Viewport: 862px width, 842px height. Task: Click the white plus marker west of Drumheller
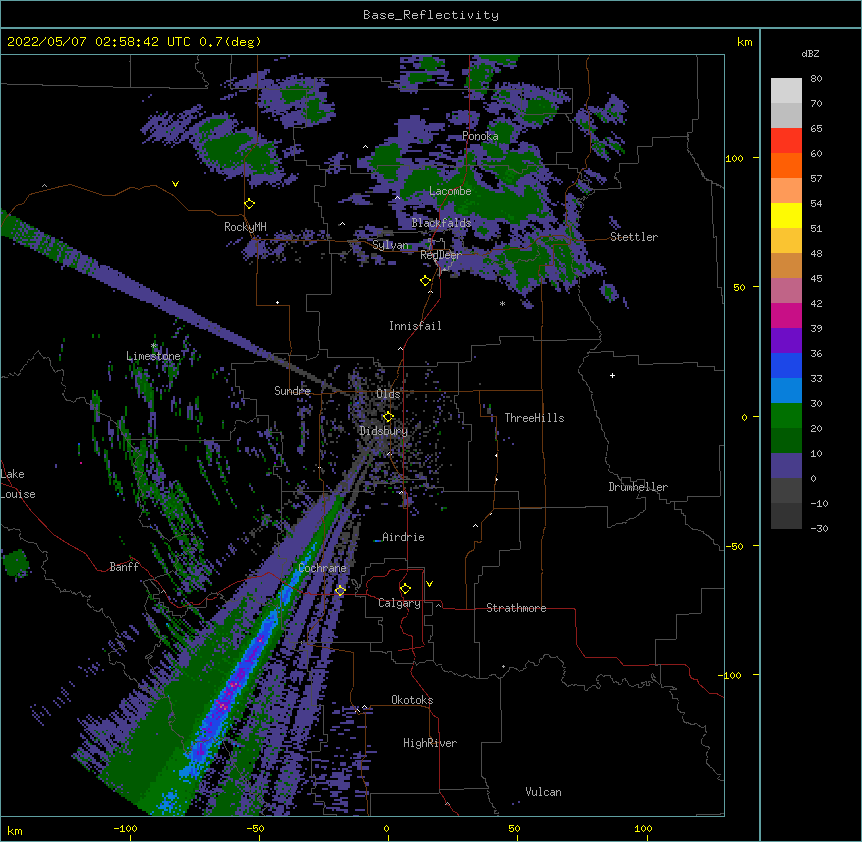coord(612,375)
